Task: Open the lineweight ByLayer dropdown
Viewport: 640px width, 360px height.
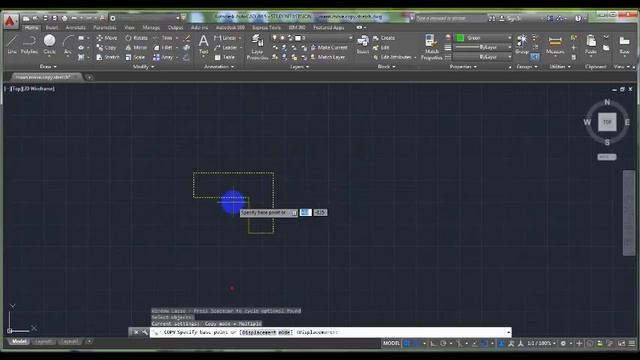Action: [483, 47]
